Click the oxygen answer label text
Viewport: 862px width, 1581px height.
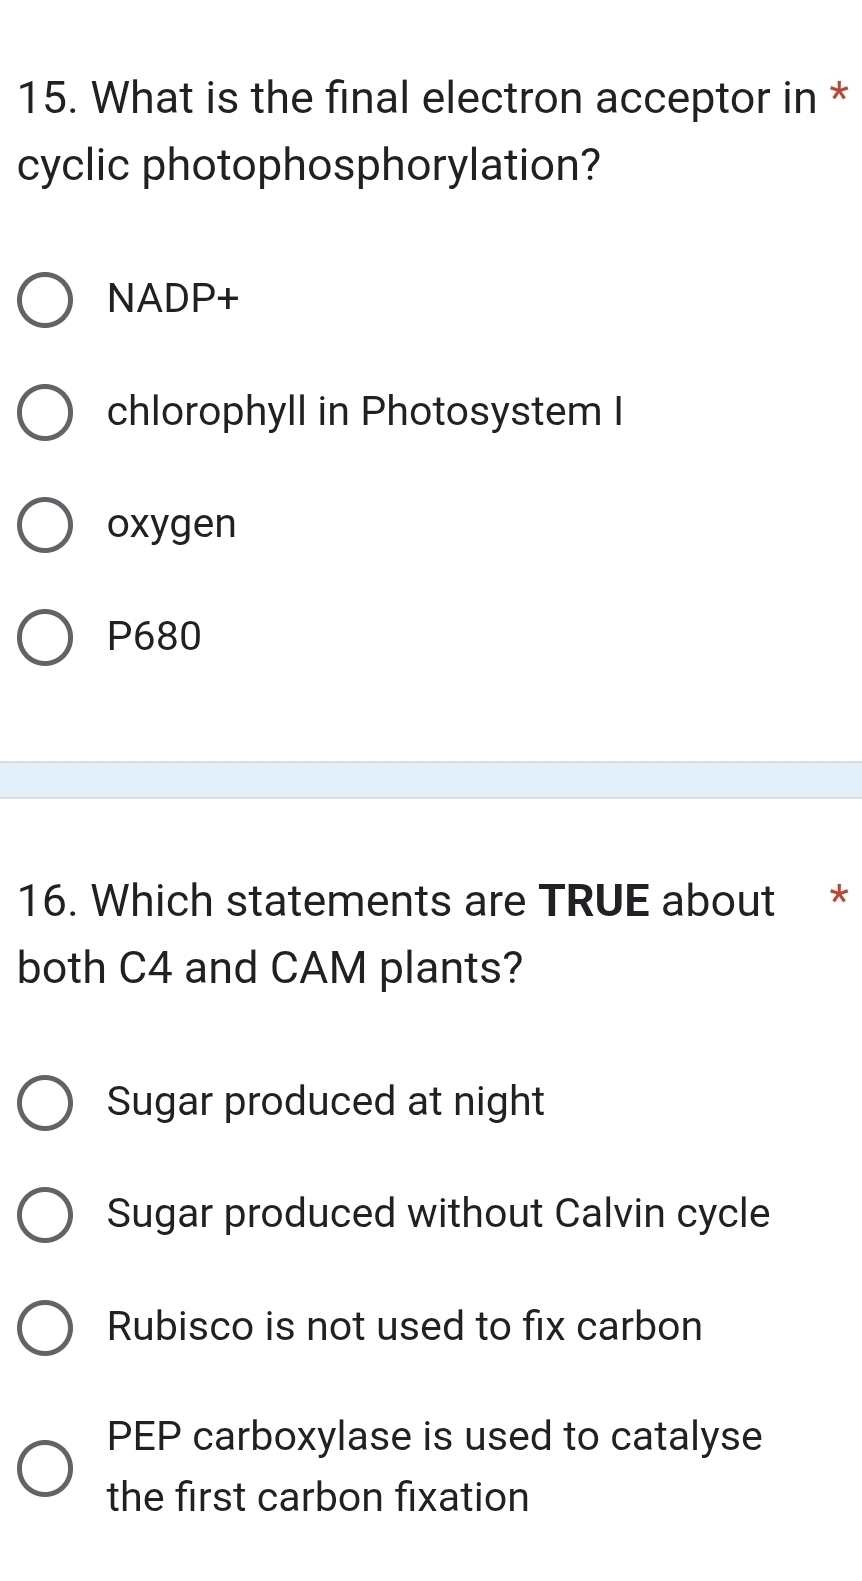pos(172,524)
